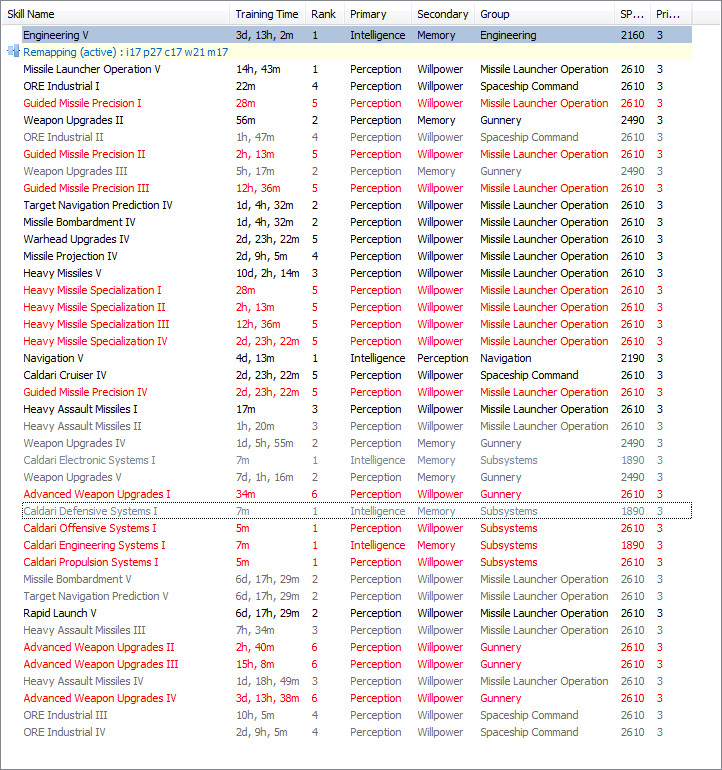The width and height of the screenshot is (722, 770).
Task: Sort by the Primary column header
Action: pyautogui.click(x=378, y=14)
